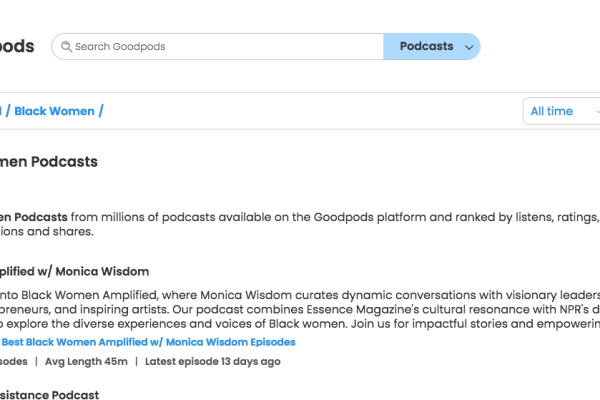Open the Podcasts search type dropdown
The height and width of the screenshot is (400, 600).
(432, 46)
